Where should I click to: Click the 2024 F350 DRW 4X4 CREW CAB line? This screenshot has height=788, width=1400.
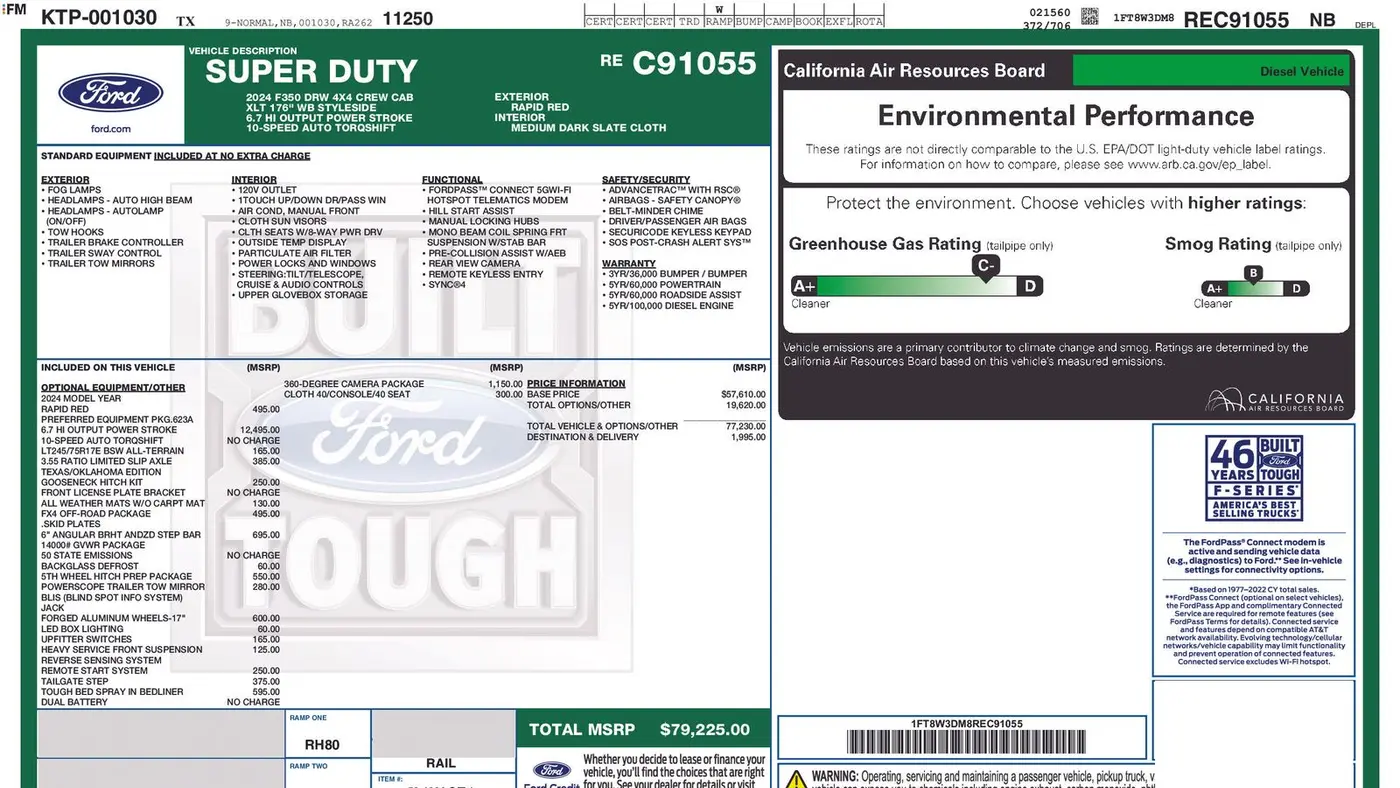click(x=330, y=97)
